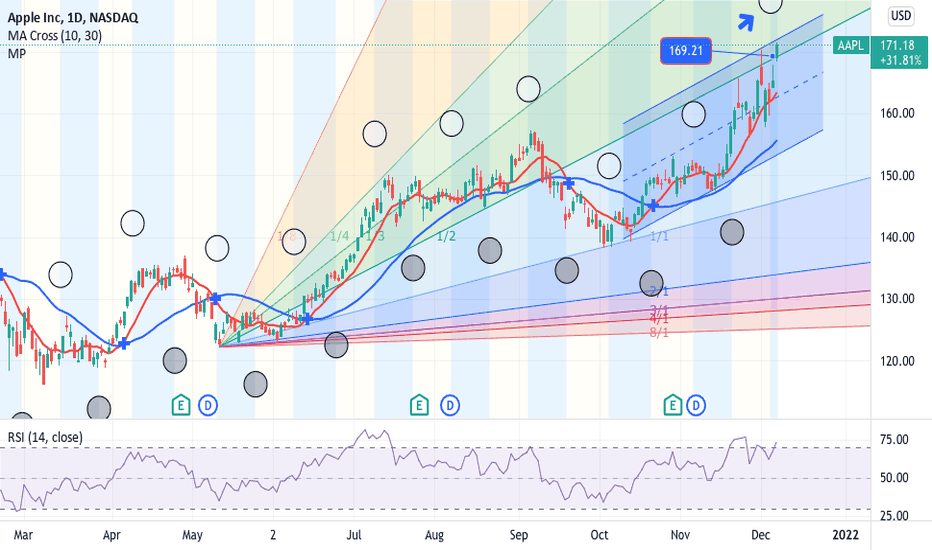This screenshot has width=932, height=550.
Task: Select the MA cross marker in May
Action: point(215,298)
